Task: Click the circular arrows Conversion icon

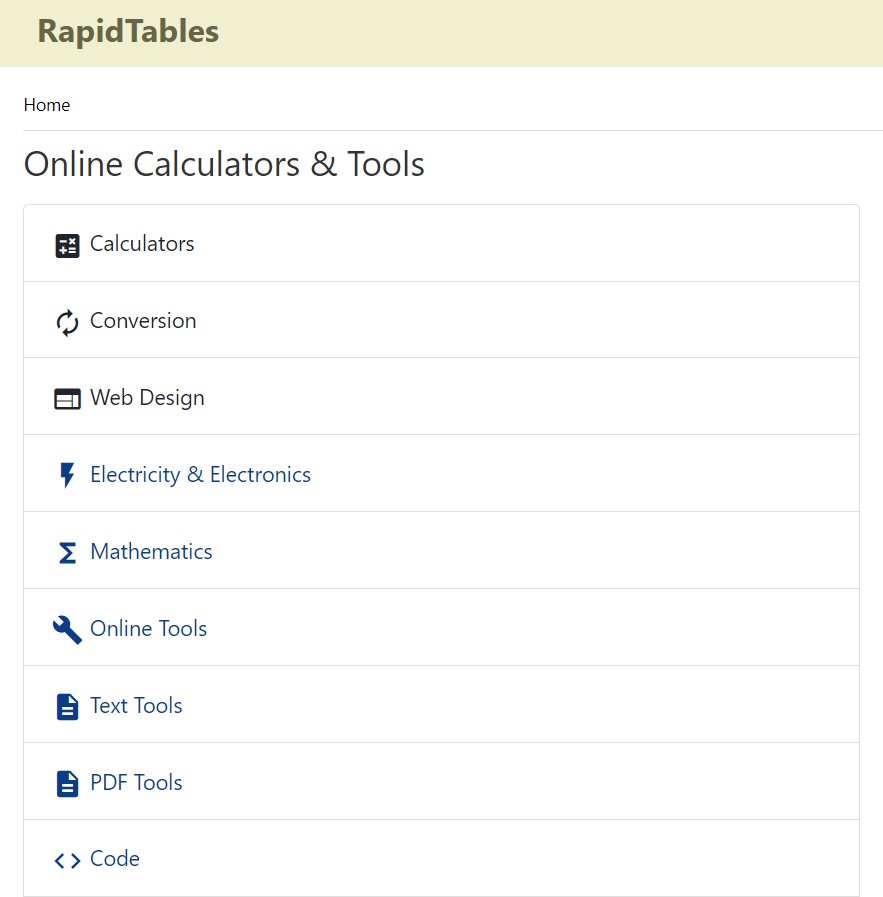Action: [x=67, y=323]
